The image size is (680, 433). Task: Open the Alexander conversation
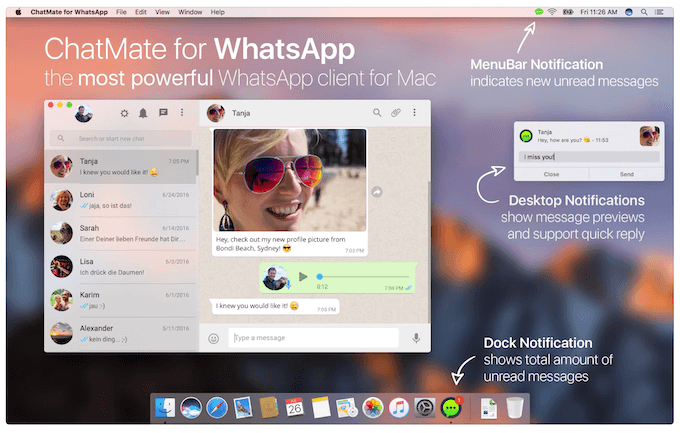121,334
